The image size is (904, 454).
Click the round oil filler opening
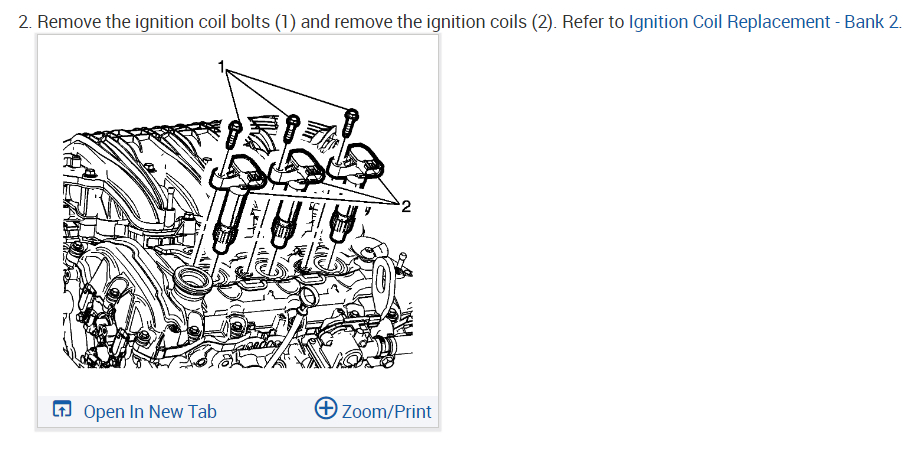point(193,281)
